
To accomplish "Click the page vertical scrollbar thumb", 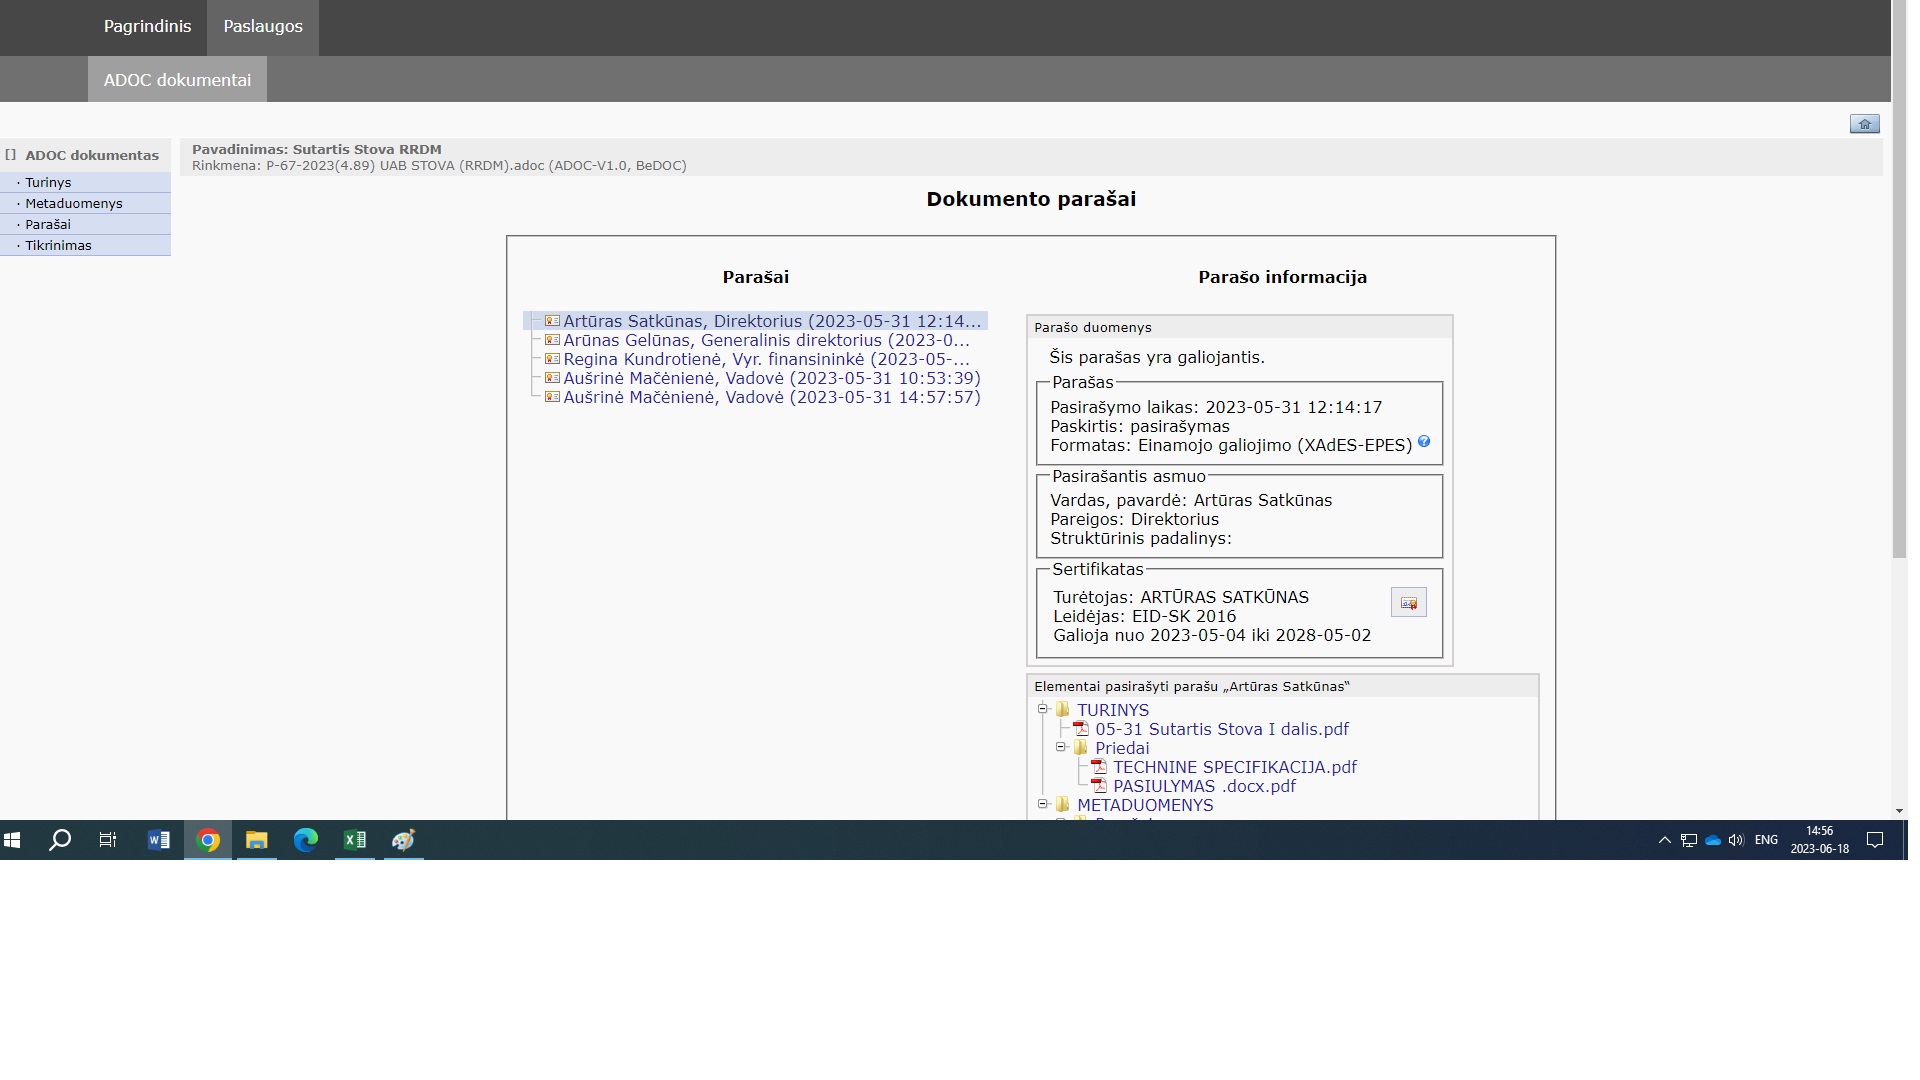I will pos(1899,280).
